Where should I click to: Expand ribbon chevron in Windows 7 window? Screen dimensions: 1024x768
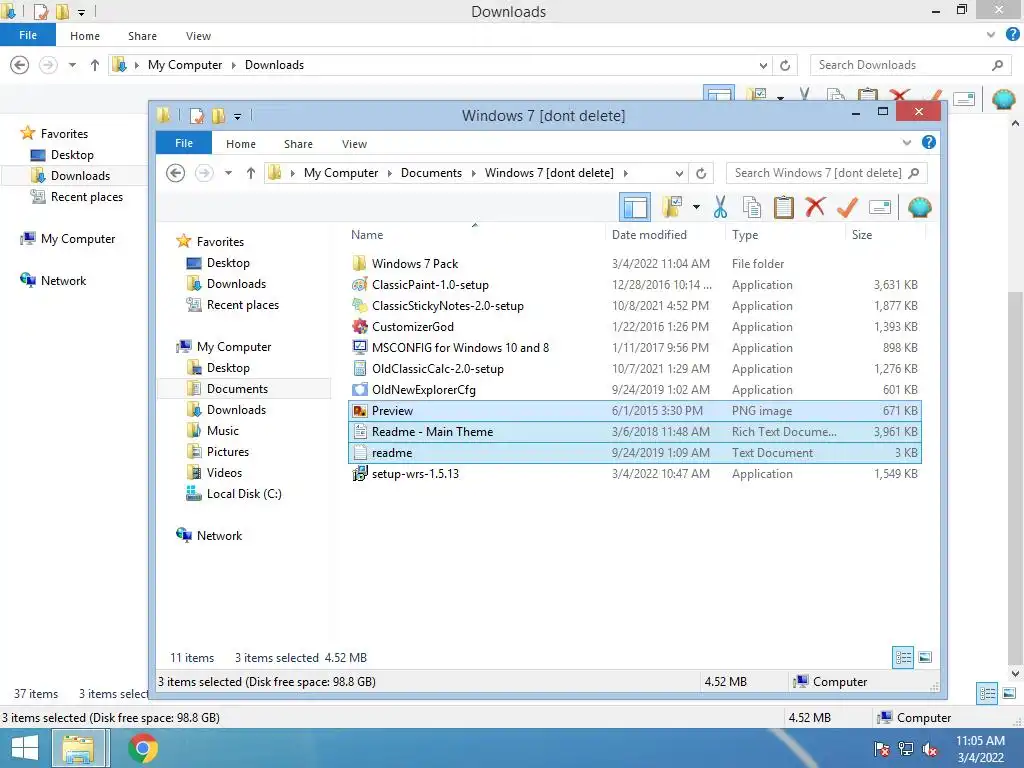point(906,142)
